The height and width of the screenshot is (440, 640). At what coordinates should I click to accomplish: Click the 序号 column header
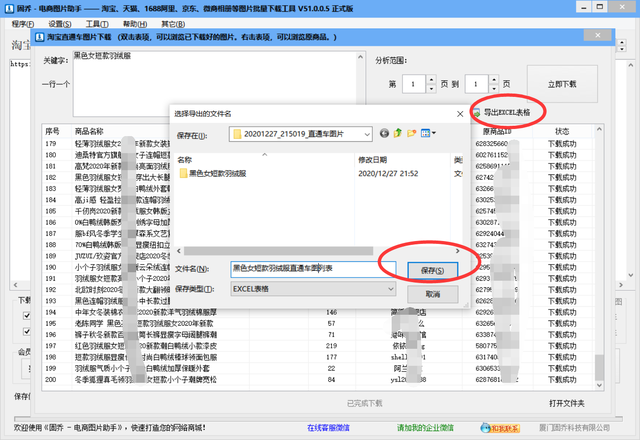[x=56, y=131]
